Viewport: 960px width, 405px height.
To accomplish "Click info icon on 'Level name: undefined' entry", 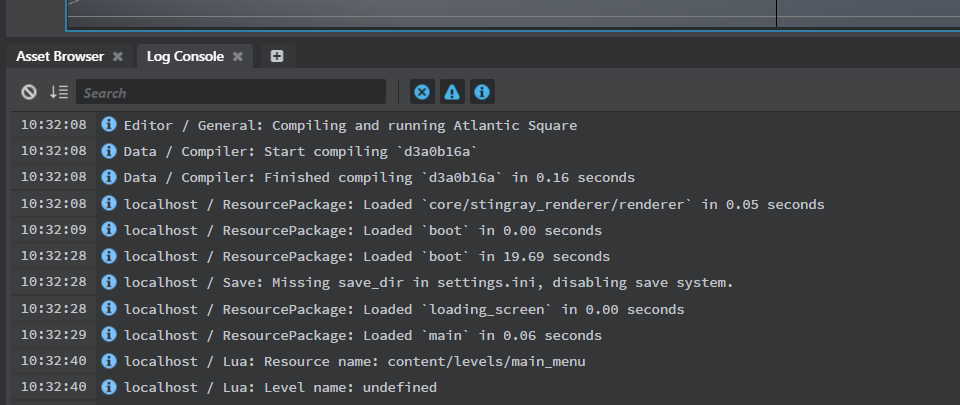I will point(109,387).
